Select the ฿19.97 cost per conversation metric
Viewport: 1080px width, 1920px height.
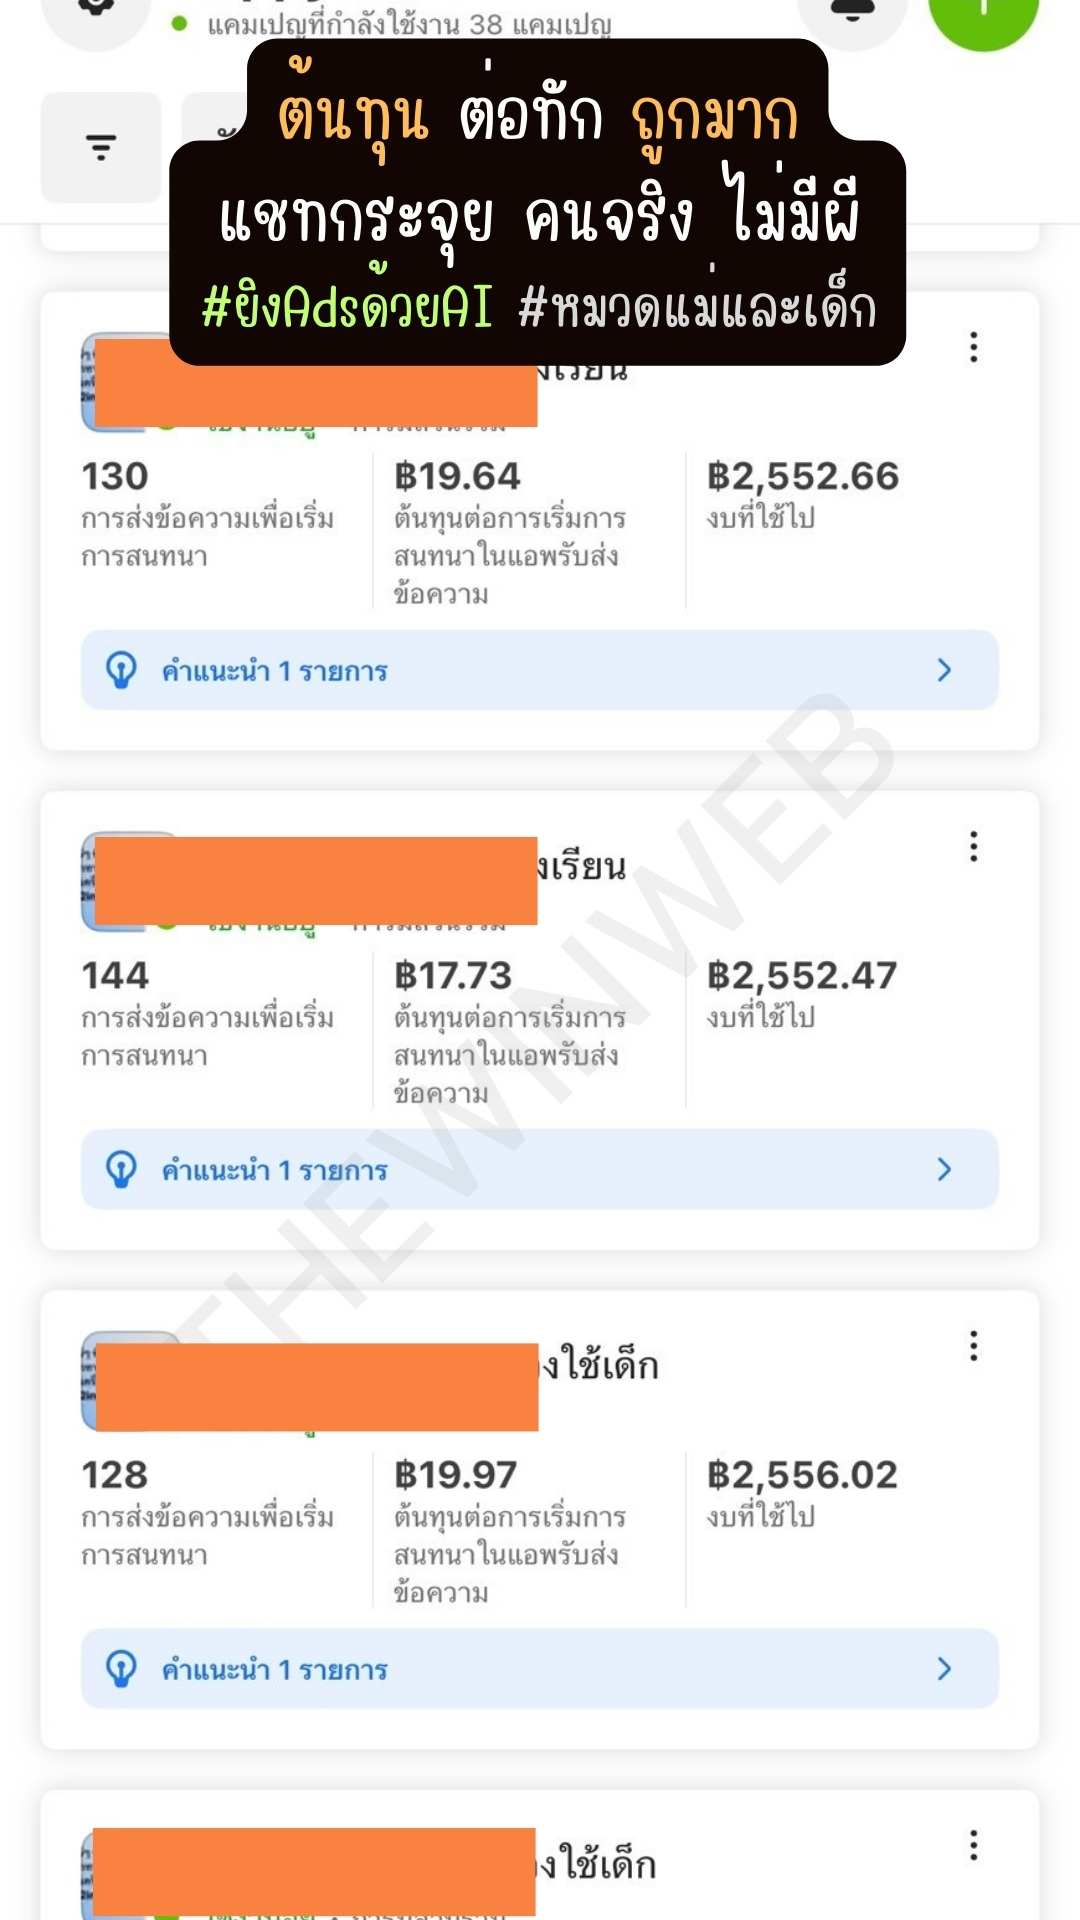(x=456, y=1475)
